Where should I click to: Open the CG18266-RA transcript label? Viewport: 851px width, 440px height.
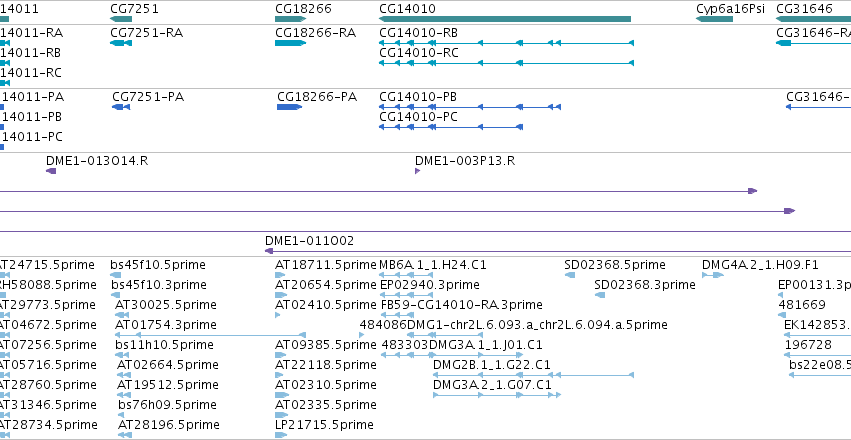(x=315, y=33)
